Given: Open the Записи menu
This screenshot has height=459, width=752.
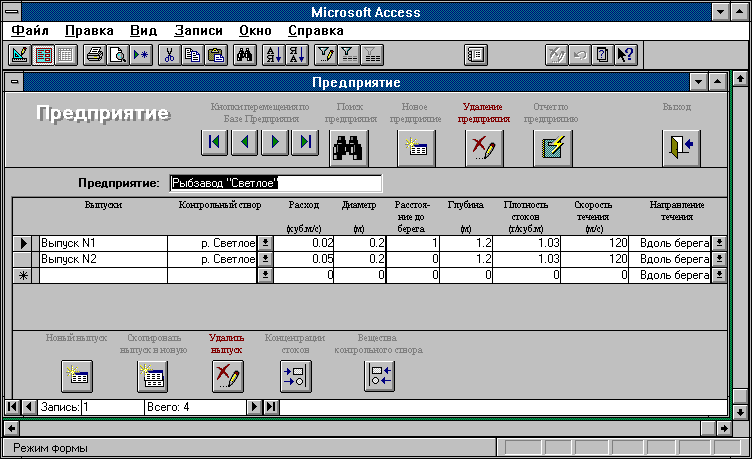Looking at the screenshot, I should click(x=197, y=30).
